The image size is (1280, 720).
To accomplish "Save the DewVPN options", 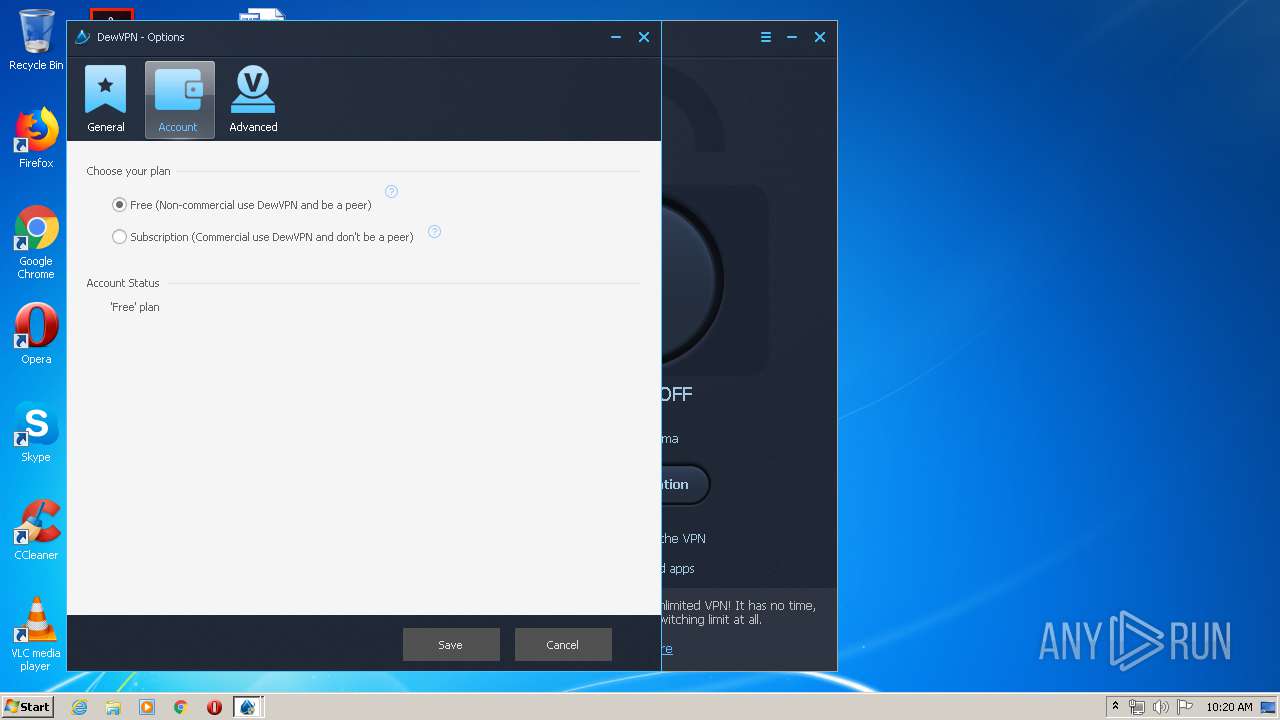I will click(451, 645).
